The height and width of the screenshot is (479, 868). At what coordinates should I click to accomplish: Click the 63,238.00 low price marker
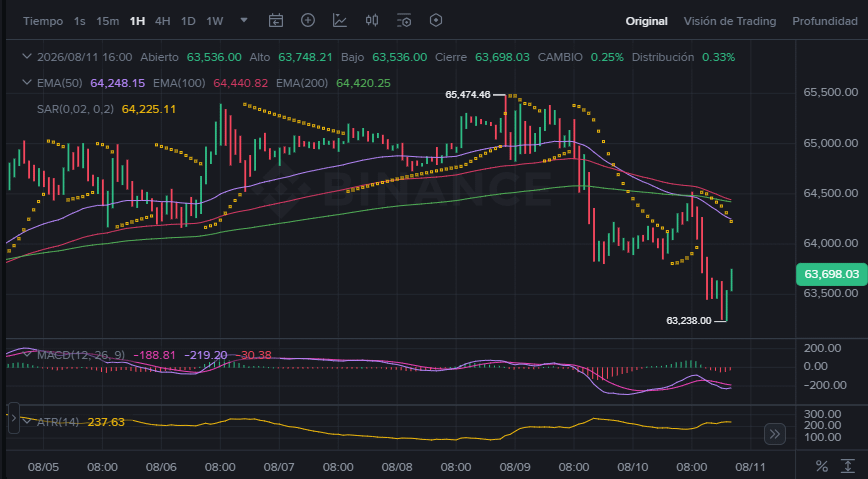tap(689, 321)
